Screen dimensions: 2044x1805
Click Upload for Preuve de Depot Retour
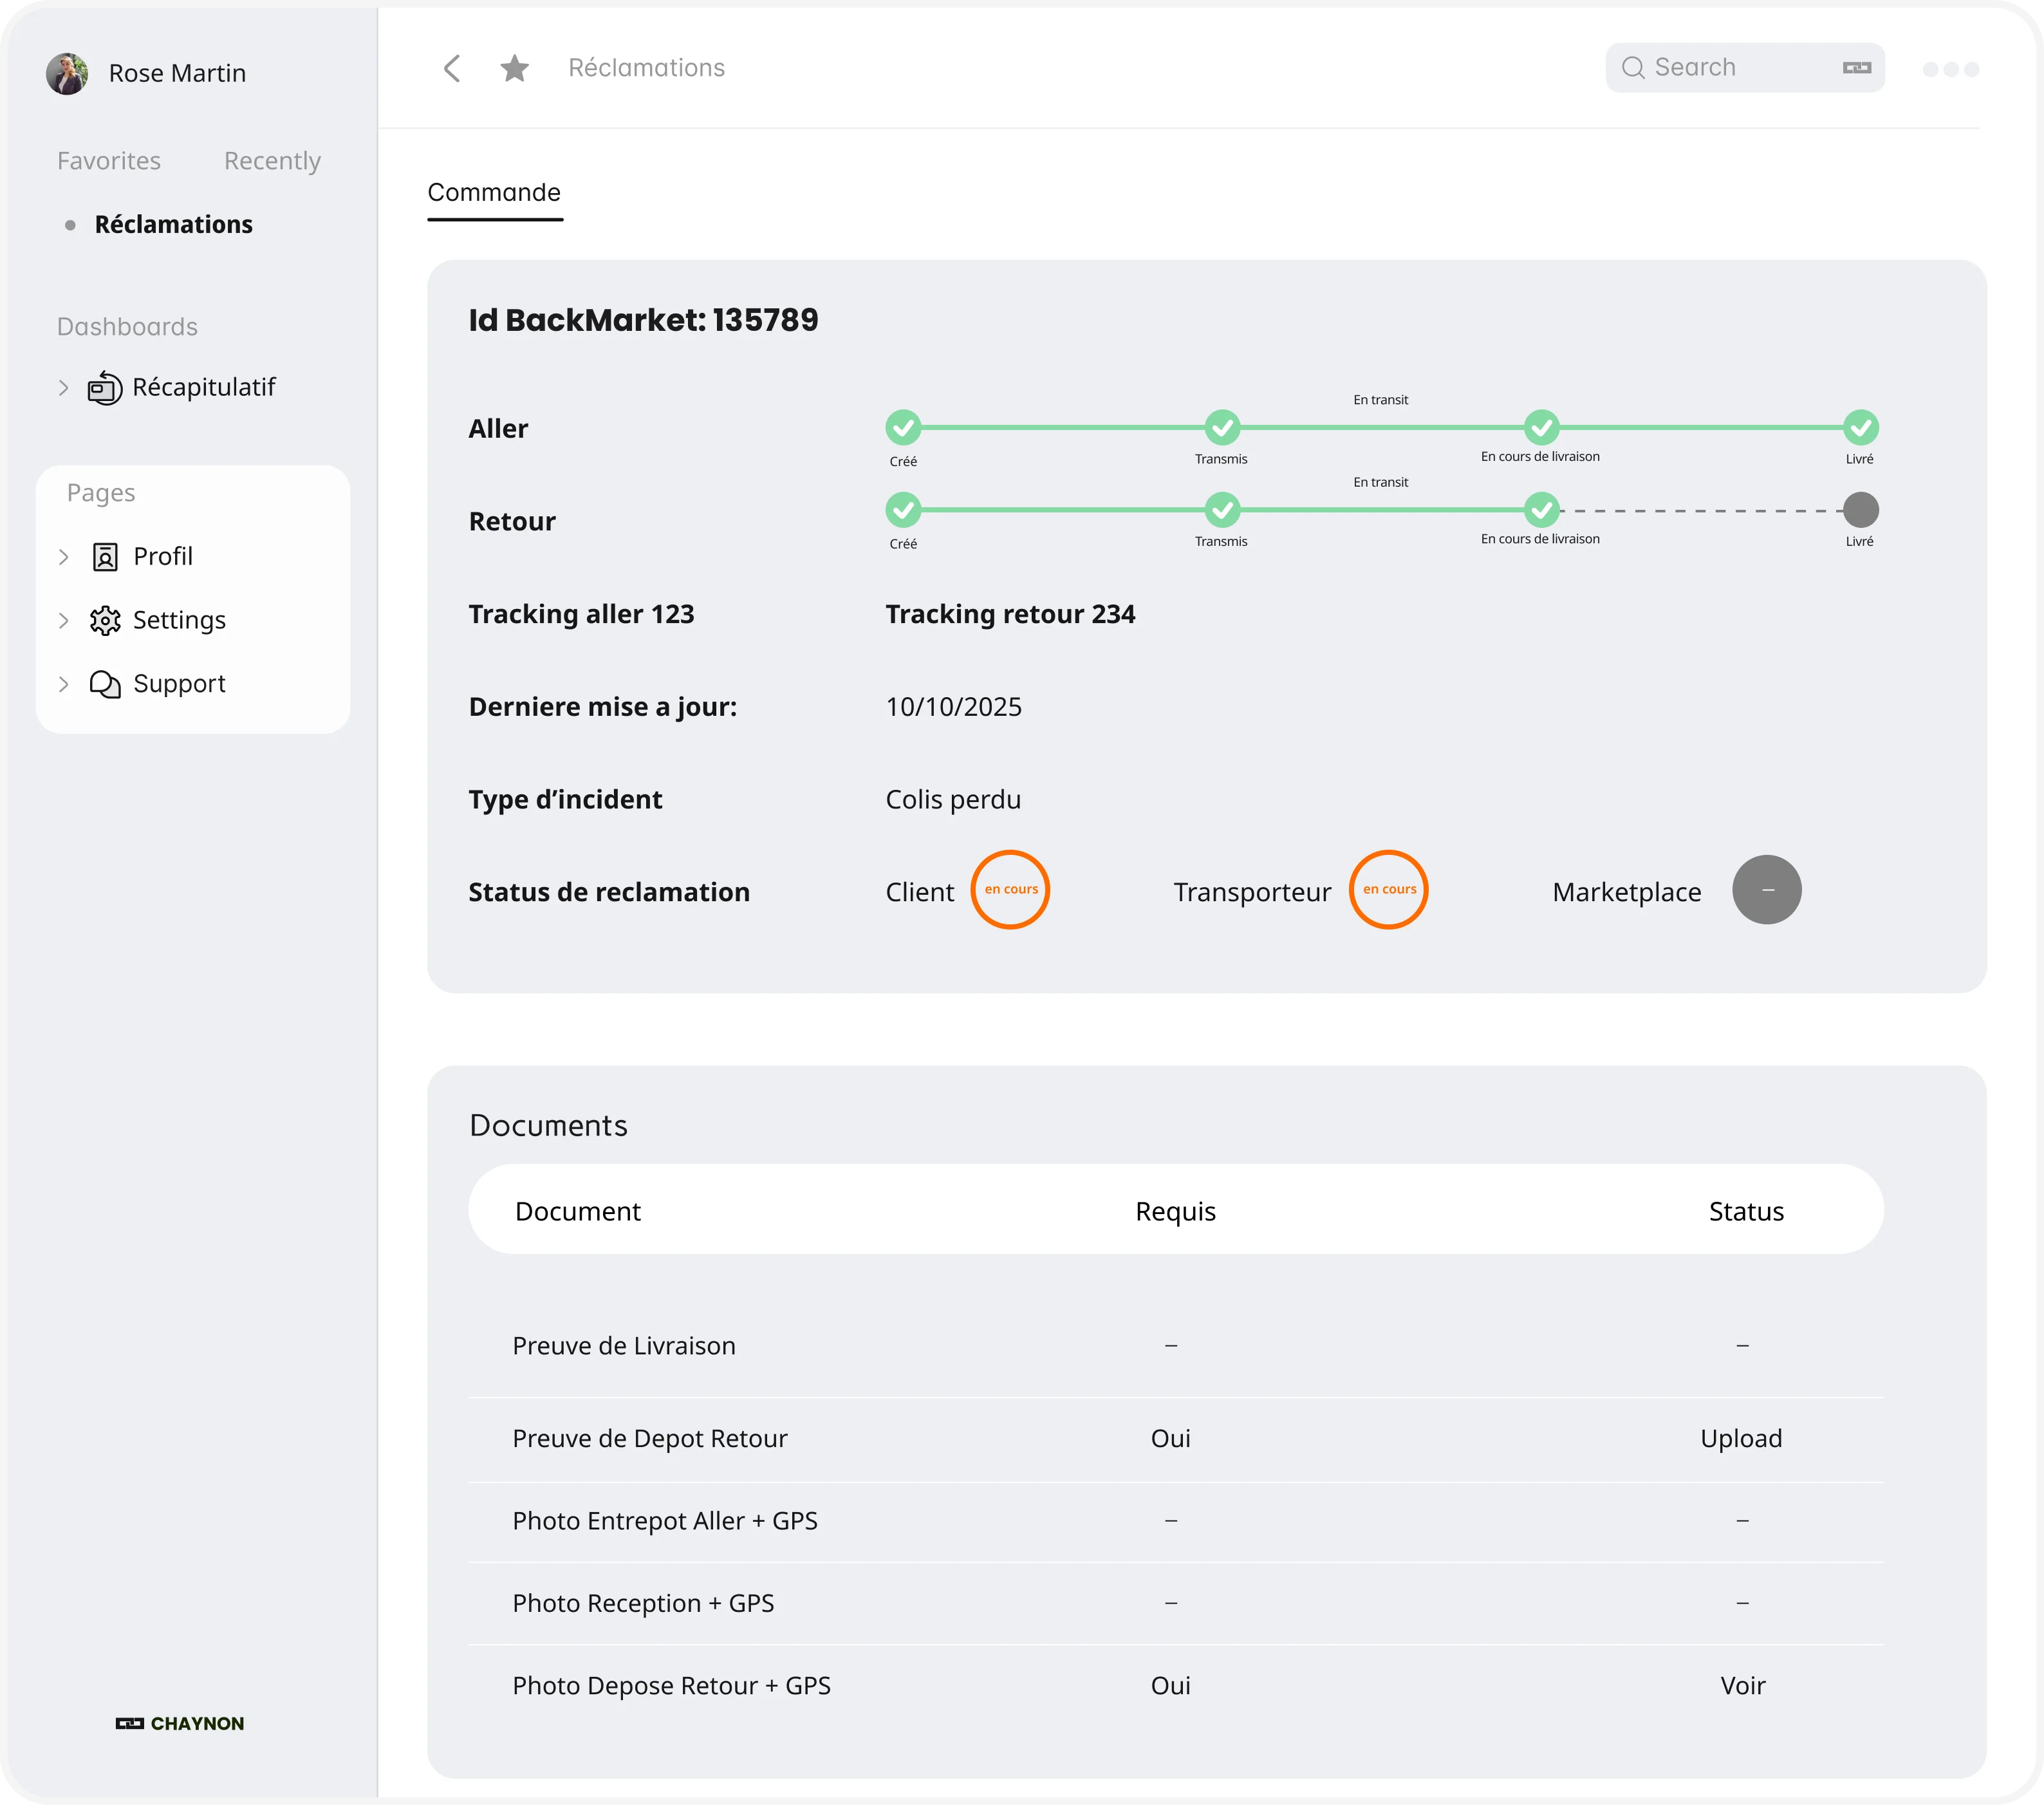(x=1742, y=1438)
